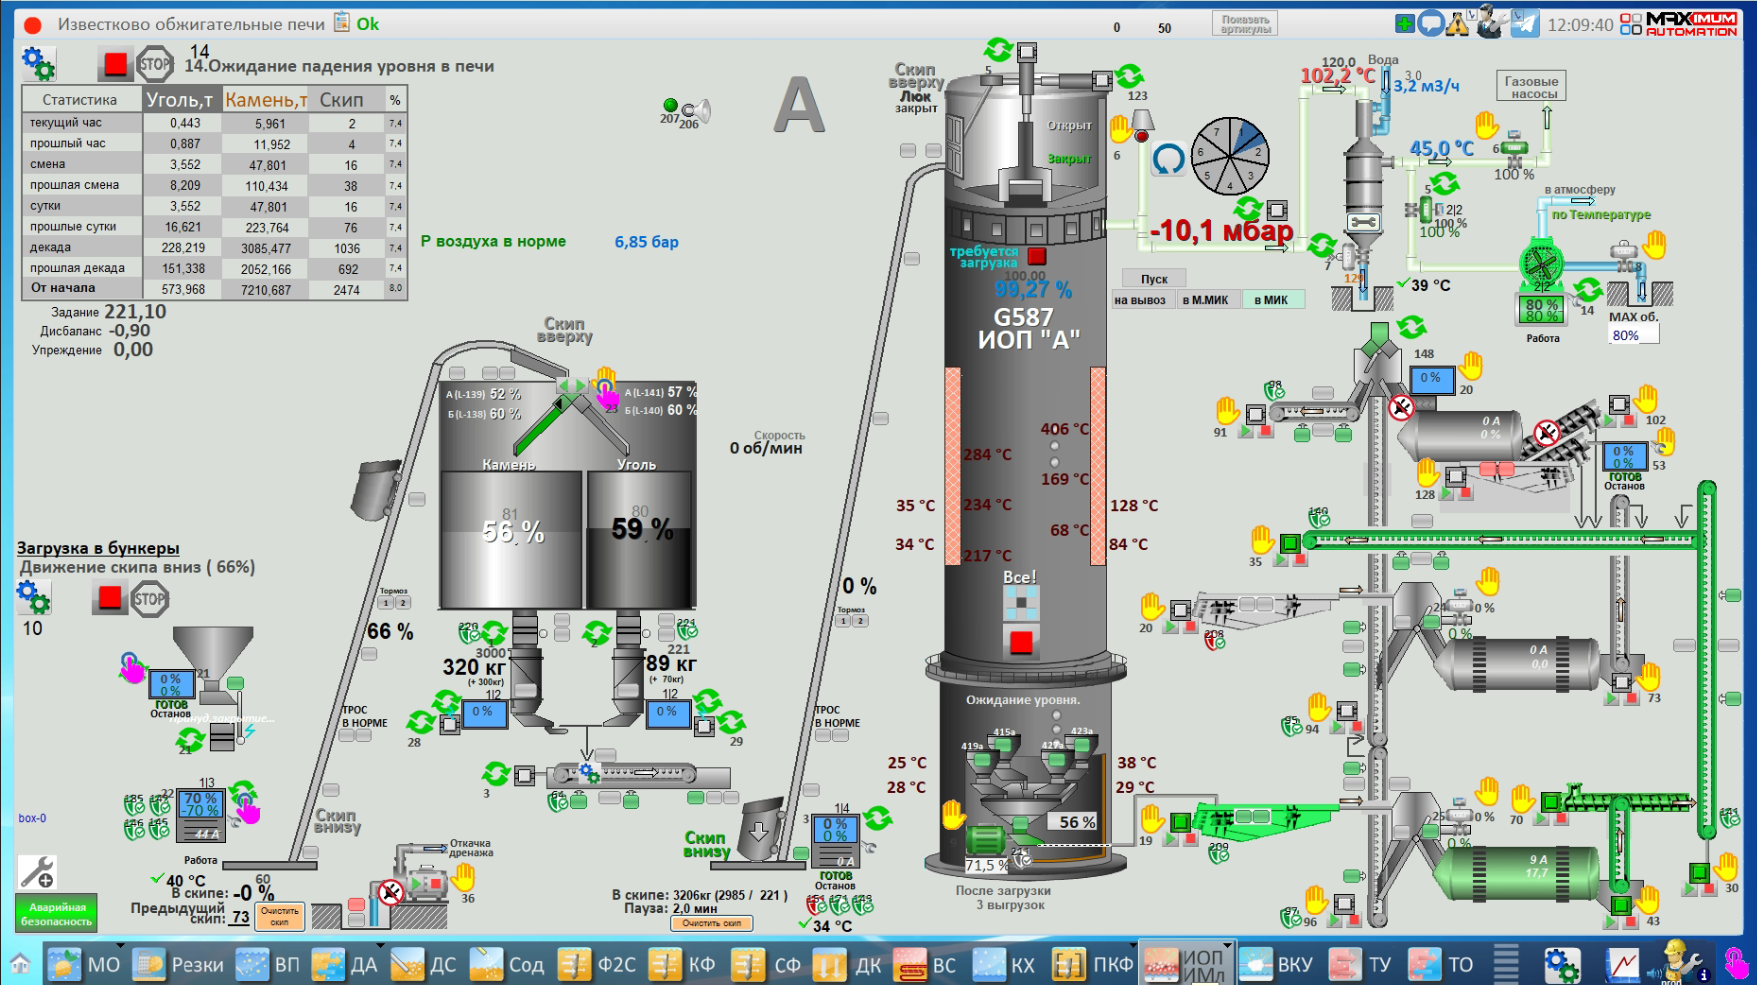The image size is (1757, 985).
Task: Click the MAX об. 80% input field
Action: 1633,335
